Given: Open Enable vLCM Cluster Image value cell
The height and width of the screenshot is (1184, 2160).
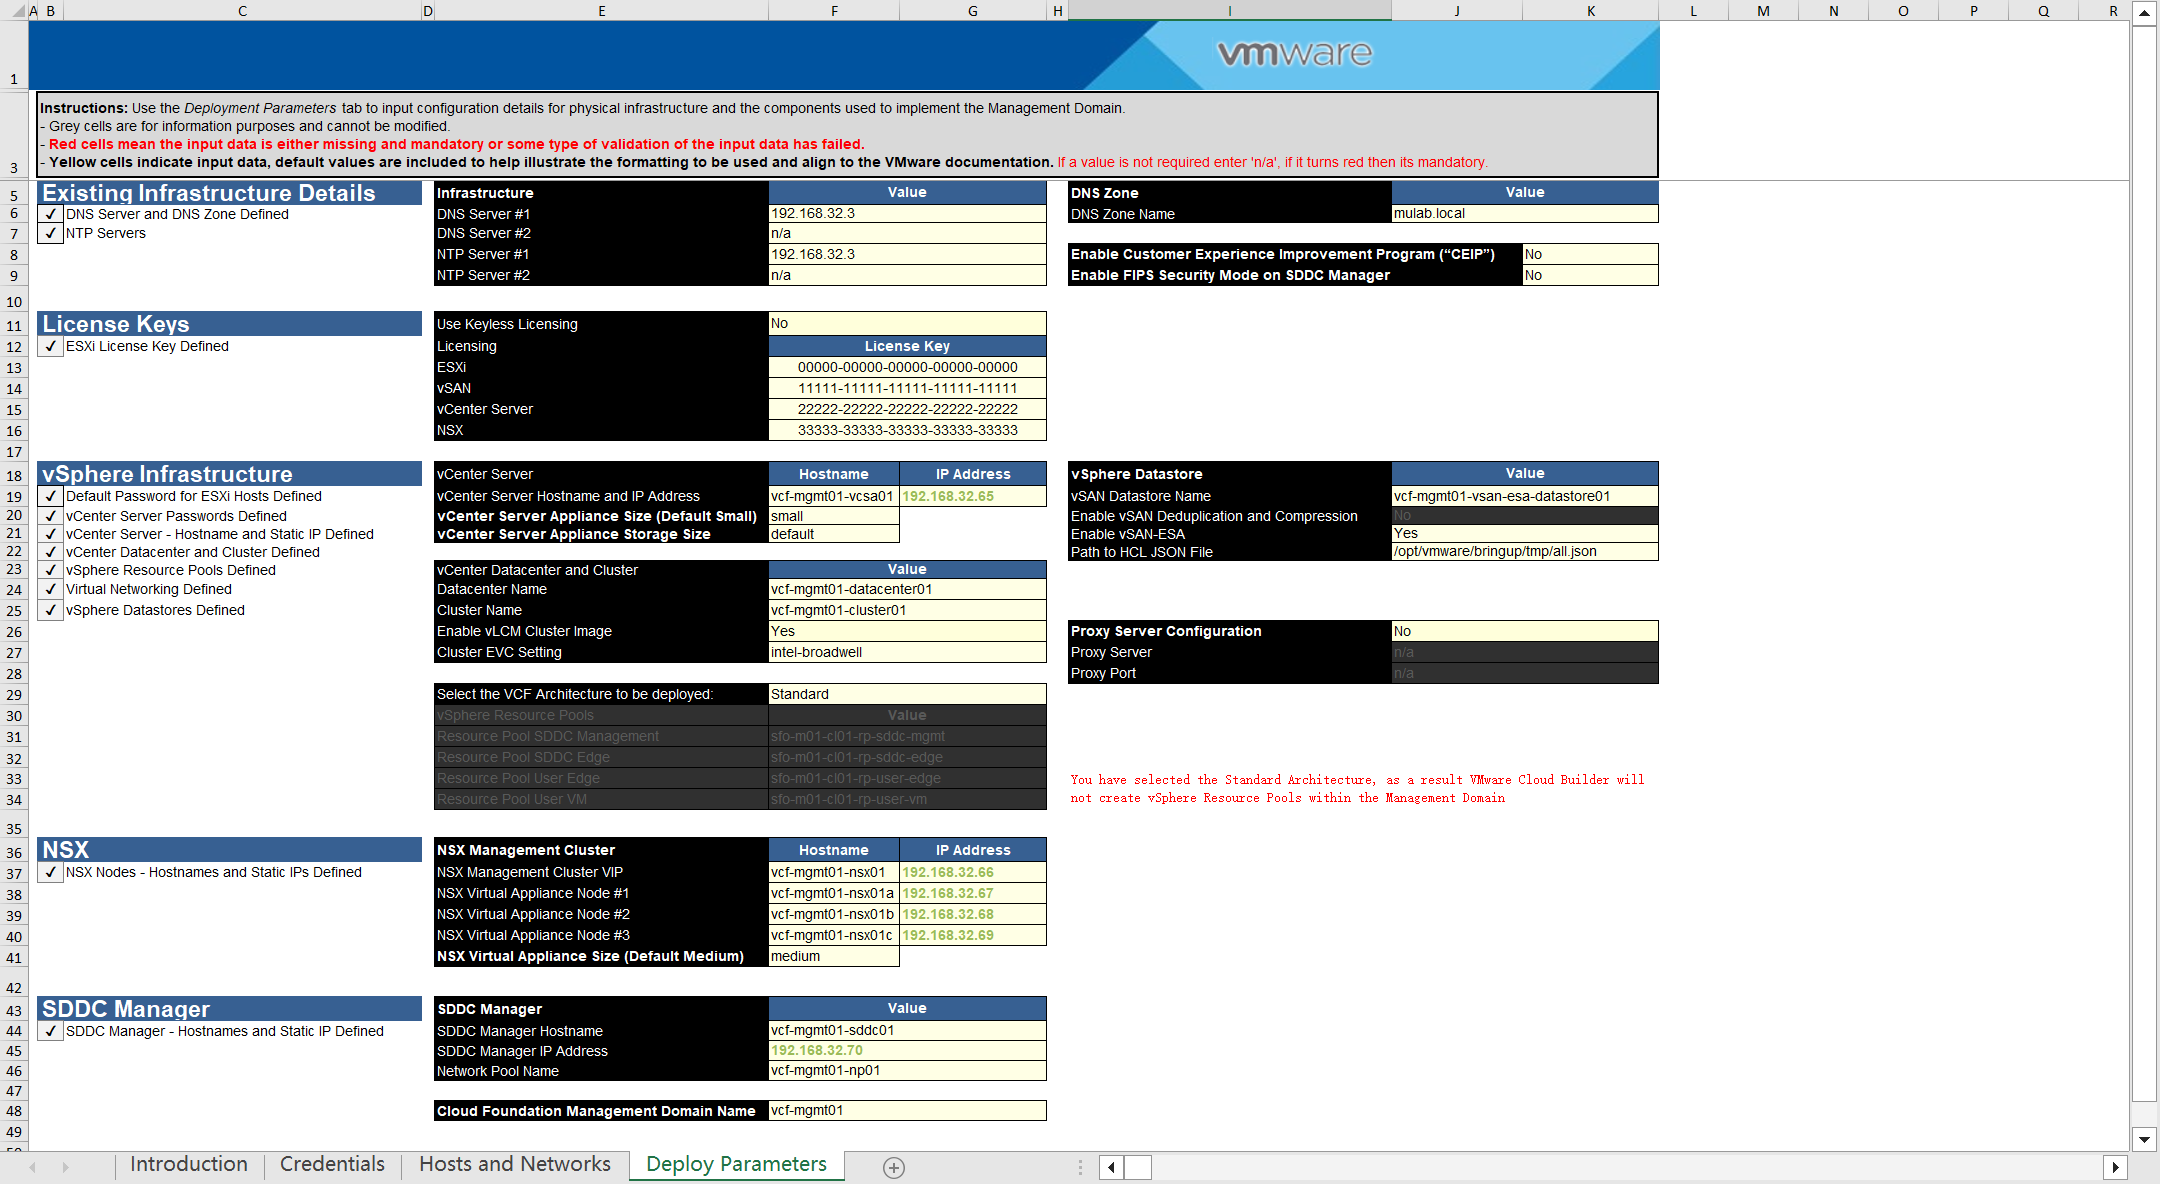Looking at the screenshot, I should coord(907,631).
